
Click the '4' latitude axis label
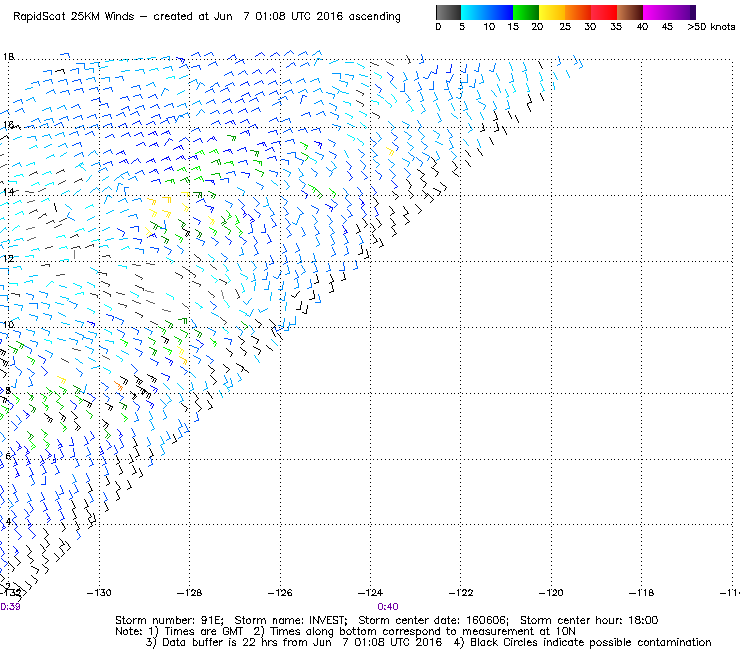[8, 522]
